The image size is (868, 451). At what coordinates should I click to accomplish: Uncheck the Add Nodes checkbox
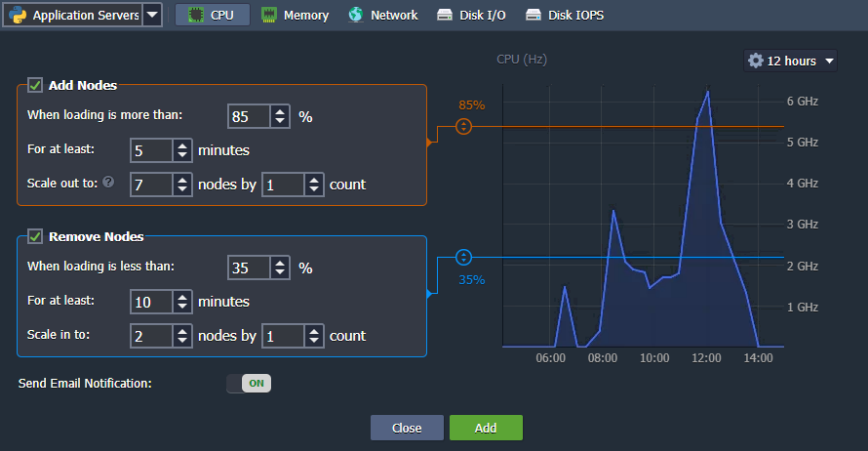point(35,86)
